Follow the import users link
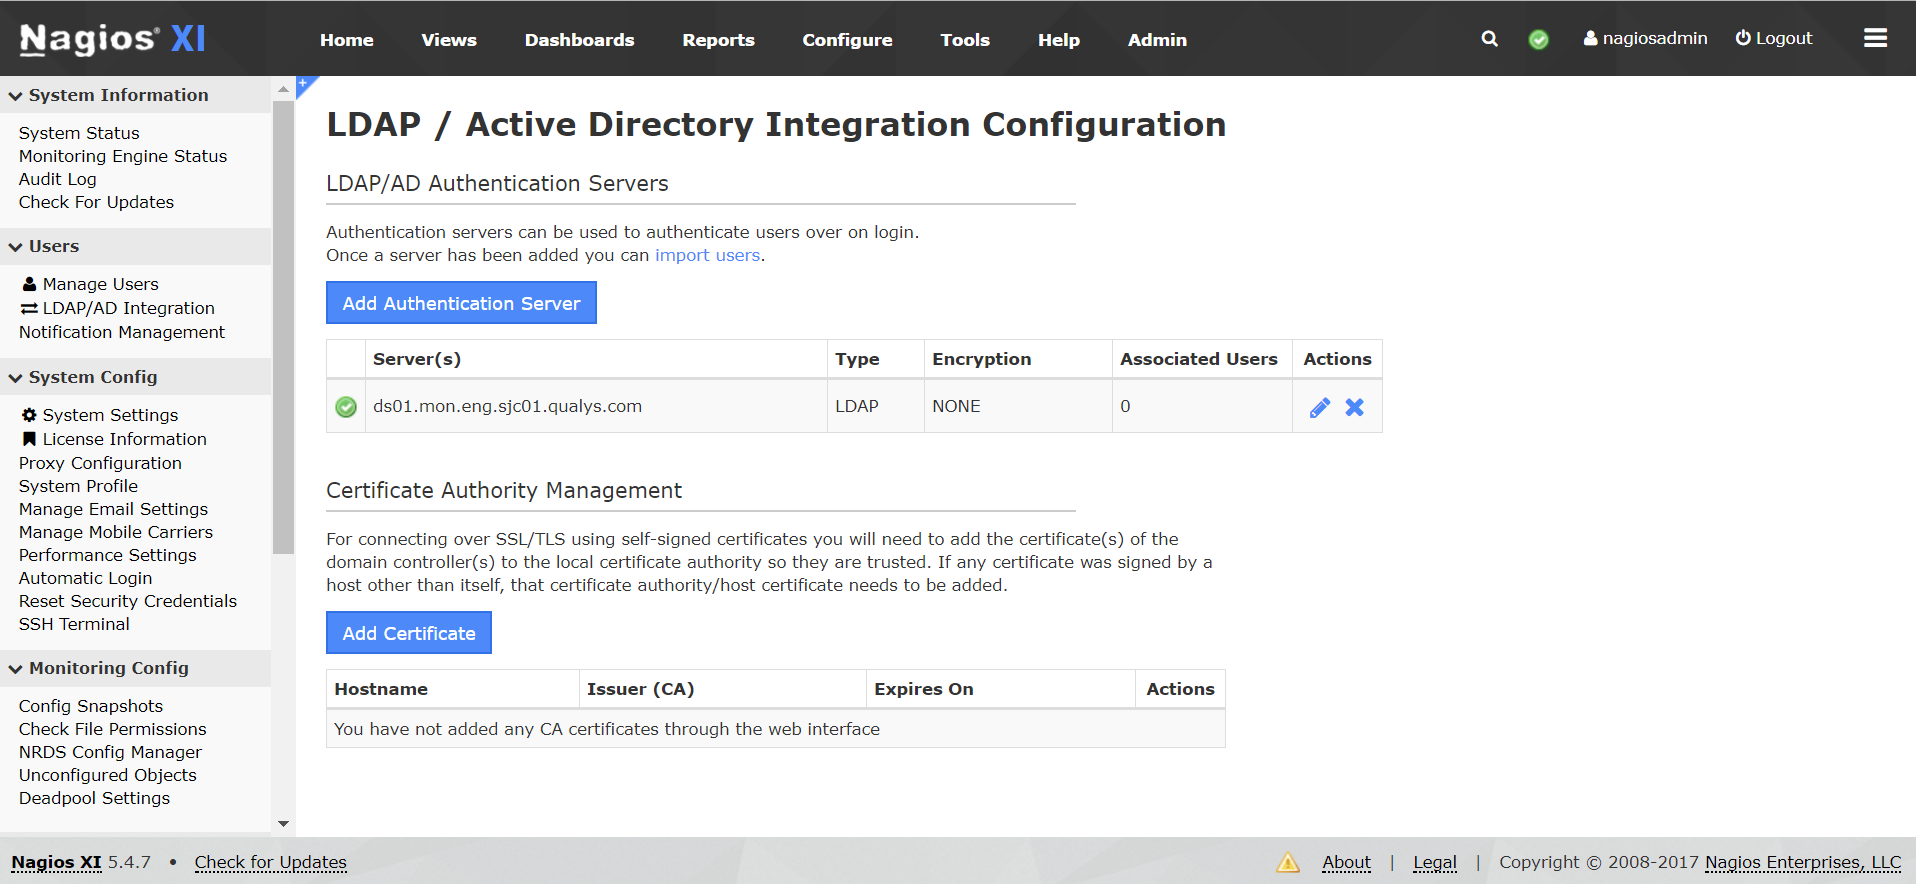Screen dimensions: 1916x884 point(707,255)
